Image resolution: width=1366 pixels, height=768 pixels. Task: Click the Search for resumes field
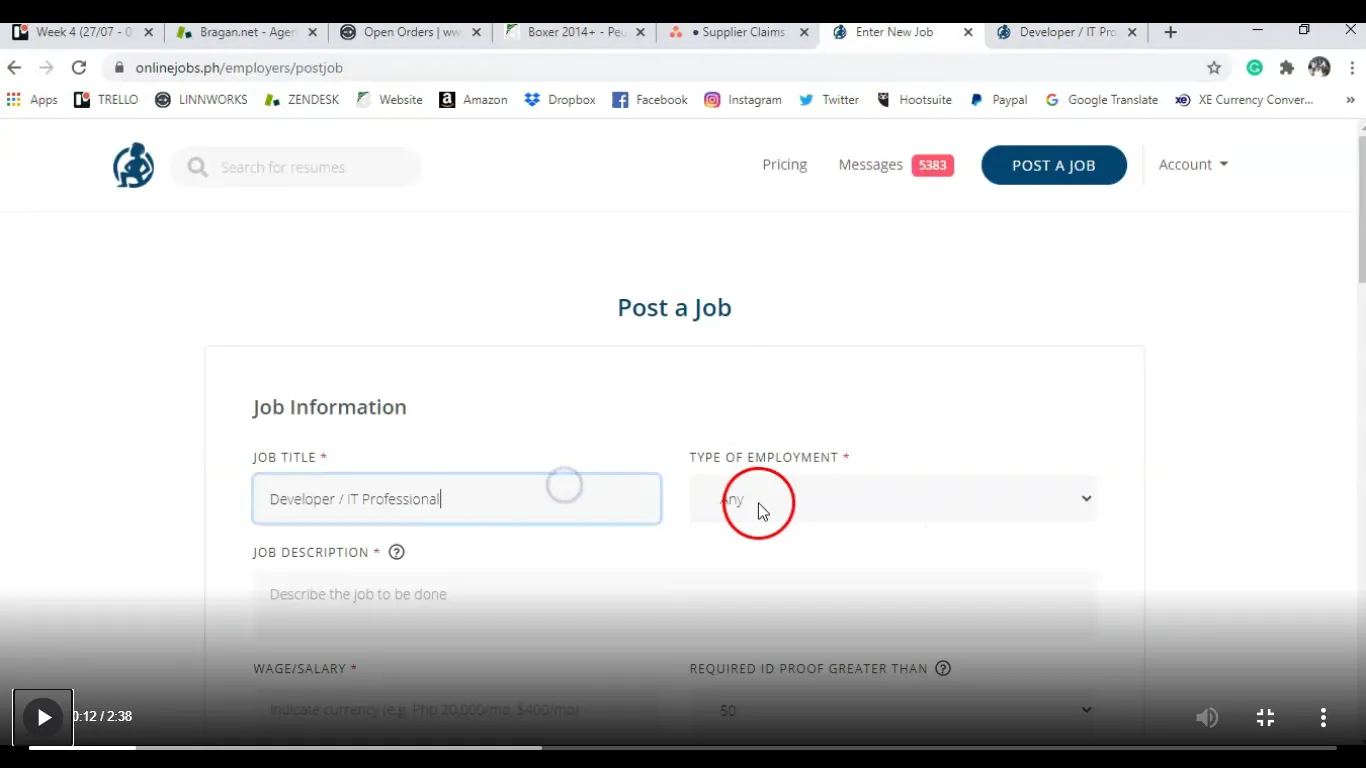pos(296,167)
